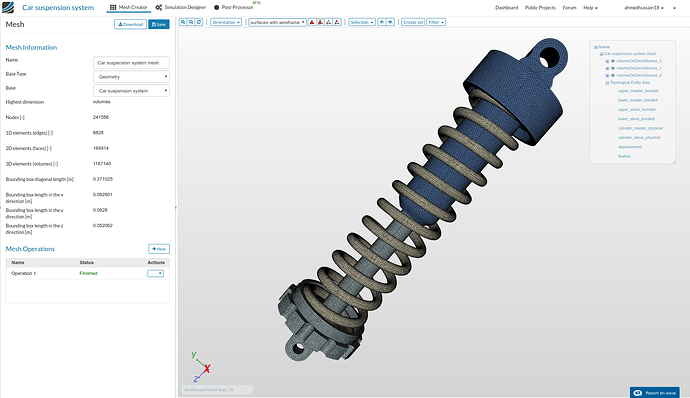Toggle visibility eye of volumeOnGeoVolumes_1
The image size is (690, 398).
[613, 68]
